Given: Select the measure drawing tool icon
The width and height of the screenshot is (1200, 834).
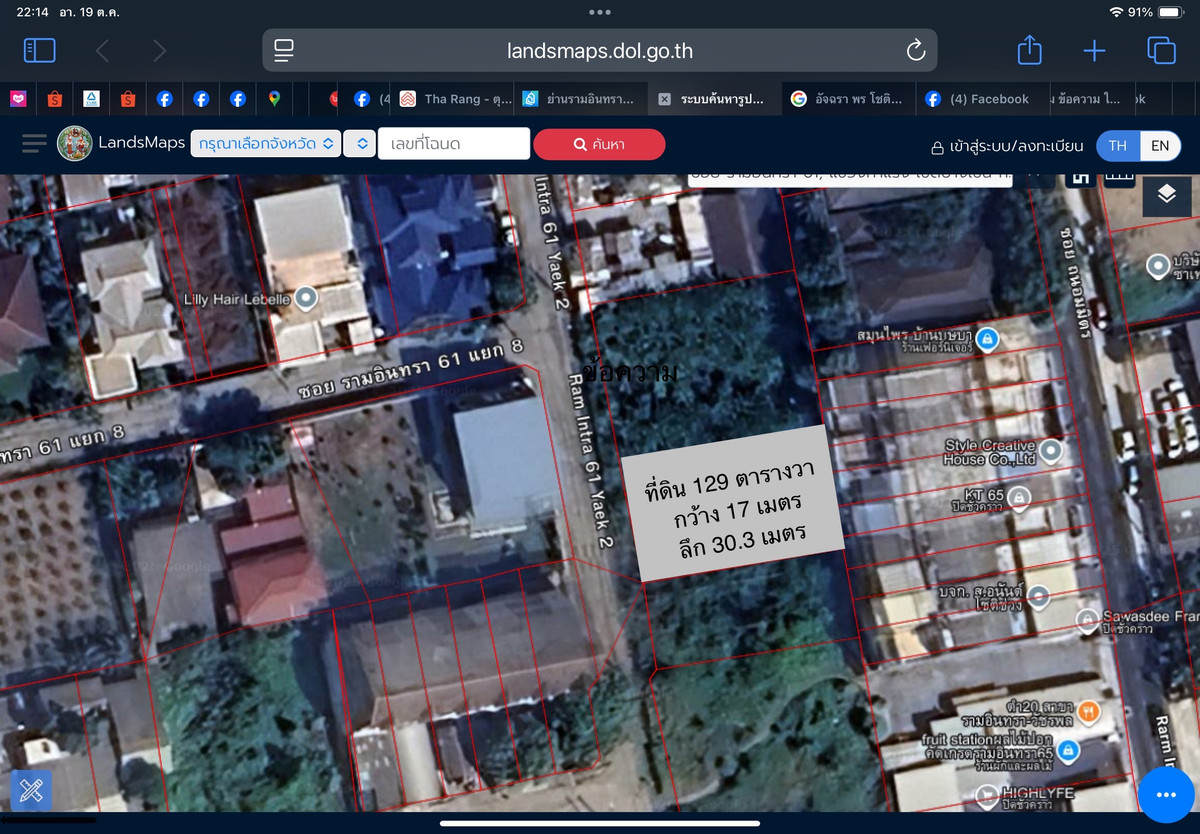Looking at the screenshot, I should (x=30, y=791).
